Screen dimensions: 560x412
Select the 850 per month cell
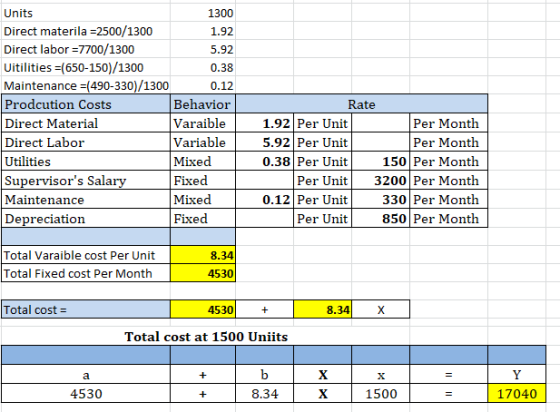point(380,218)
